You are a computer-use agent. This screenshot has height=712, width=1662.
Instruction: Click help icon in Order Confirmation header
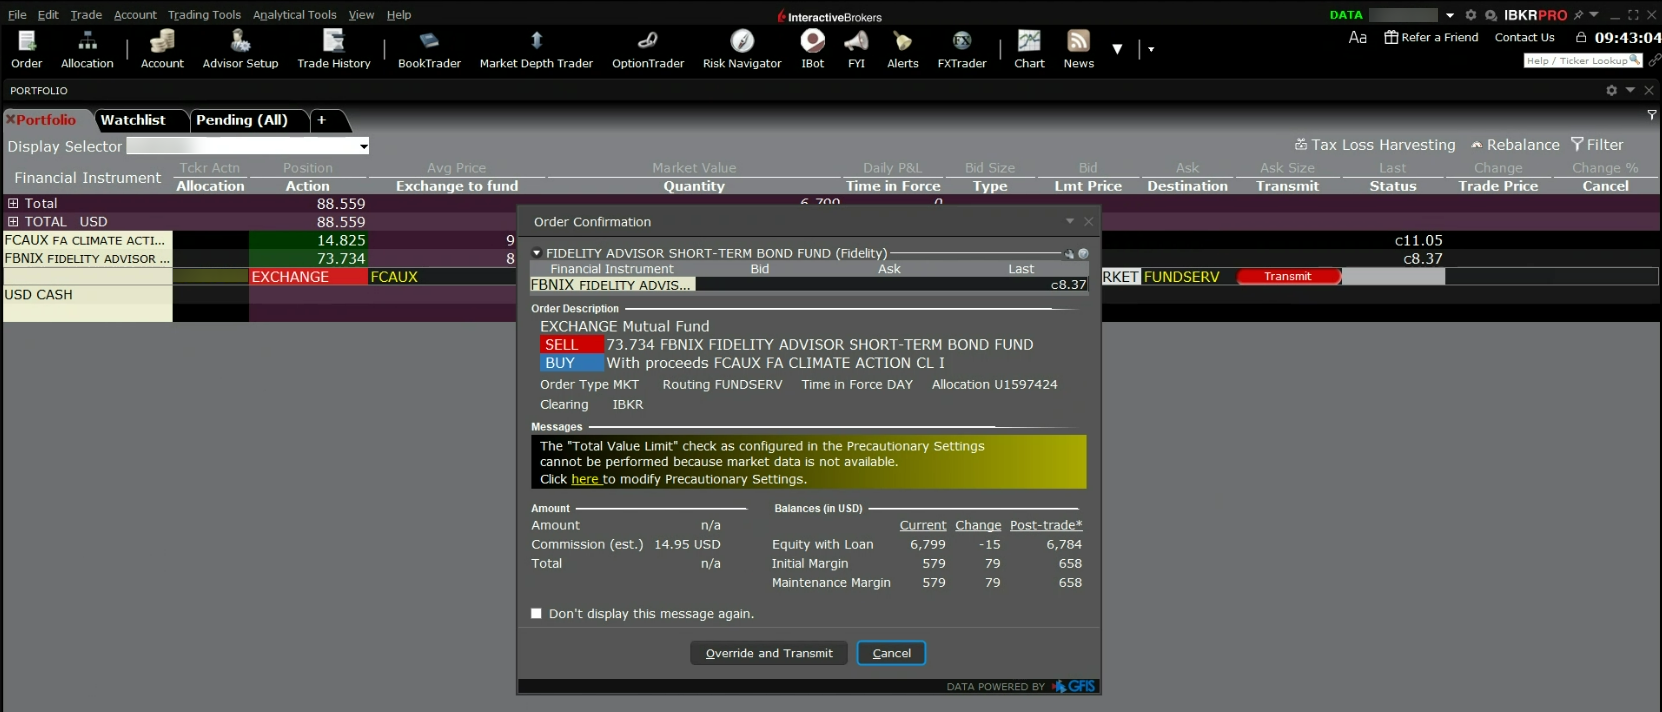pos(1083,254)
